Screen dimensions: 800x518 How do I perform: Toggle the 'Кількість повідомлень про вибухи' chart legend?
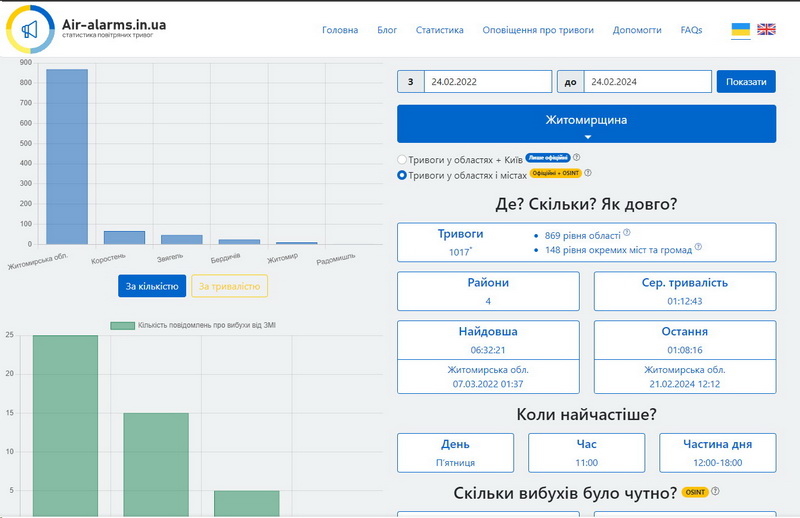click(184, 325)
